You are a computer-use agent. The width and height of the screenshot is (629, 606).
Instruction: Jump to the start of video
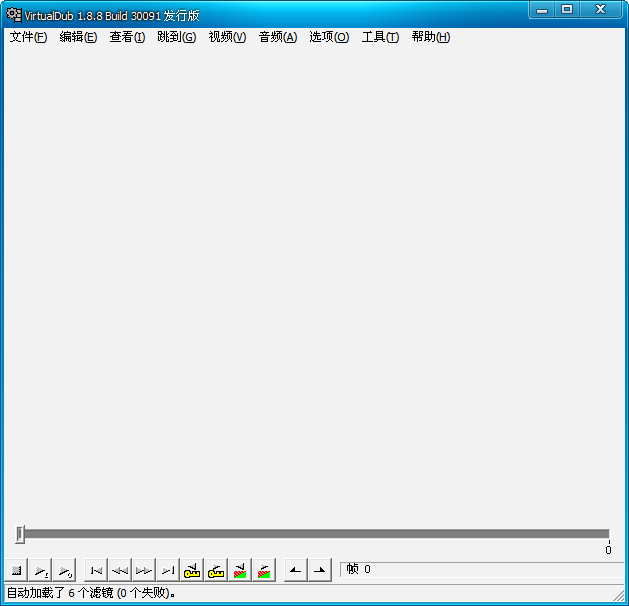click(96, 571)
